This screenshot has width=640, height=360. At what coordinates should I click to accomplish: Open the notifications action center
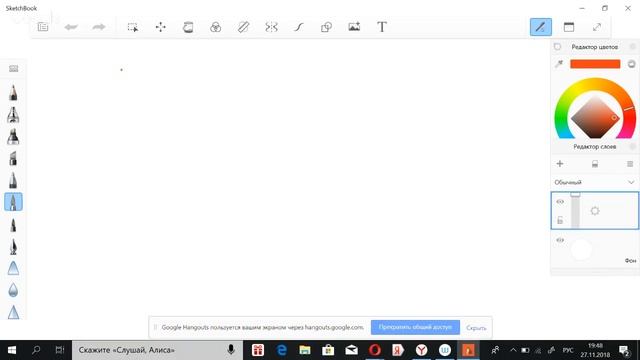coord(624,350)
